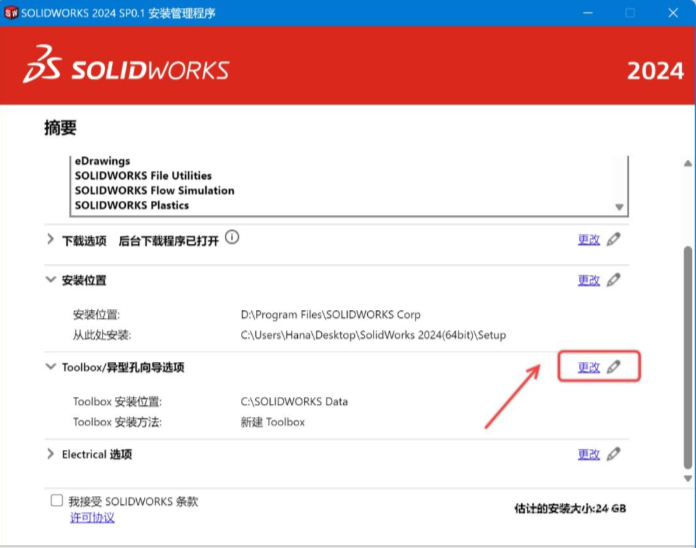Click the 从此处安装 label

102,335
